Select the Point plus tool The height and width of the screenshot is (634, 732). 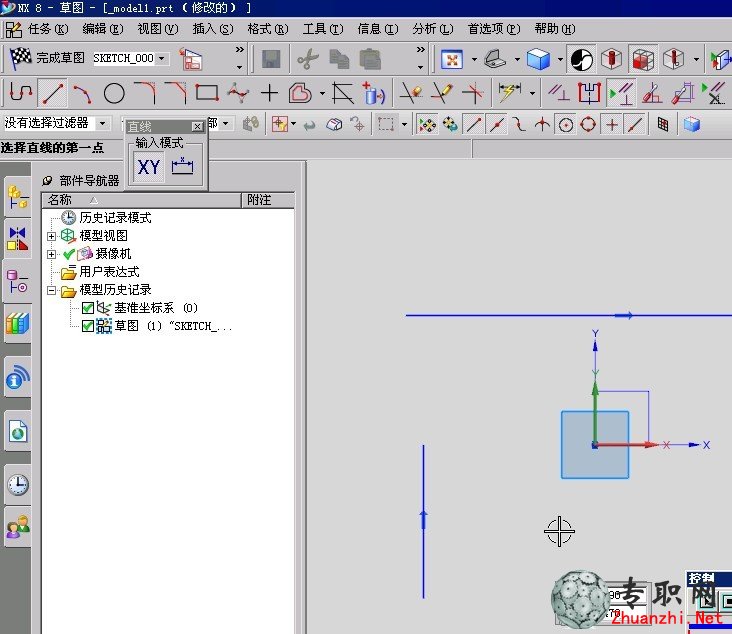pyautogui.click(x=269, y=93)
